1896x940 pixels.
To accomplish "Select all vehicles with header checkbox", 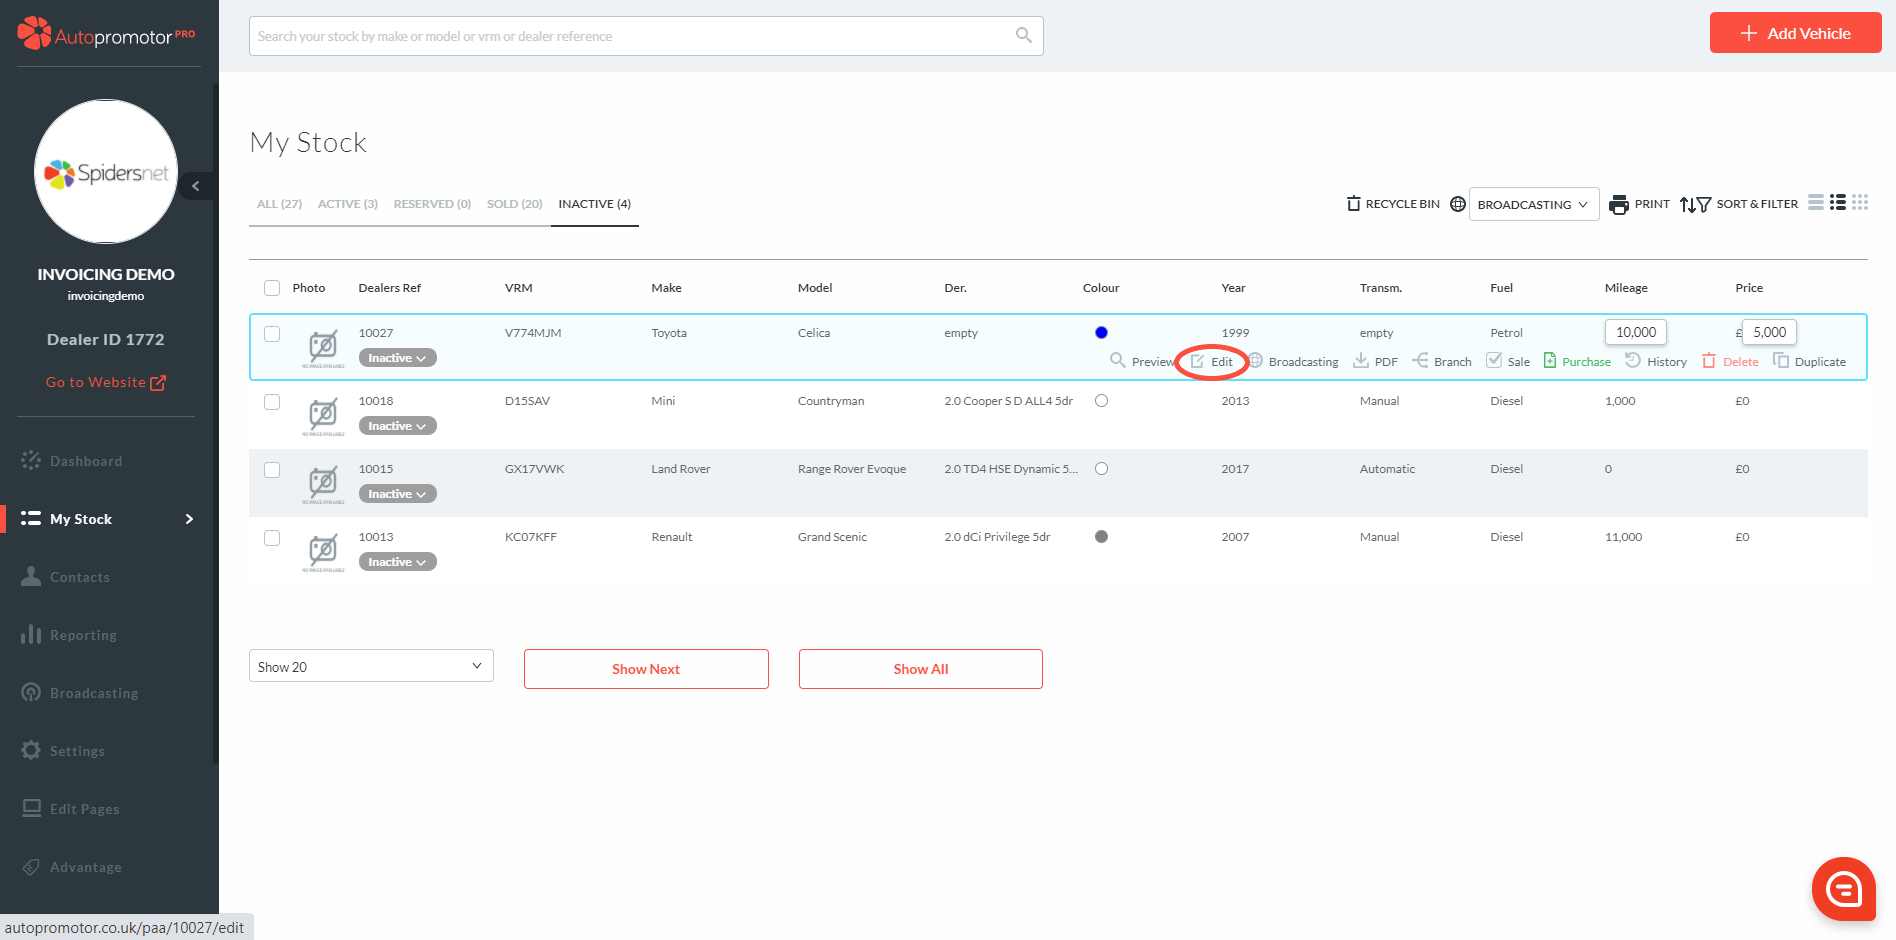I will point(272,288).
